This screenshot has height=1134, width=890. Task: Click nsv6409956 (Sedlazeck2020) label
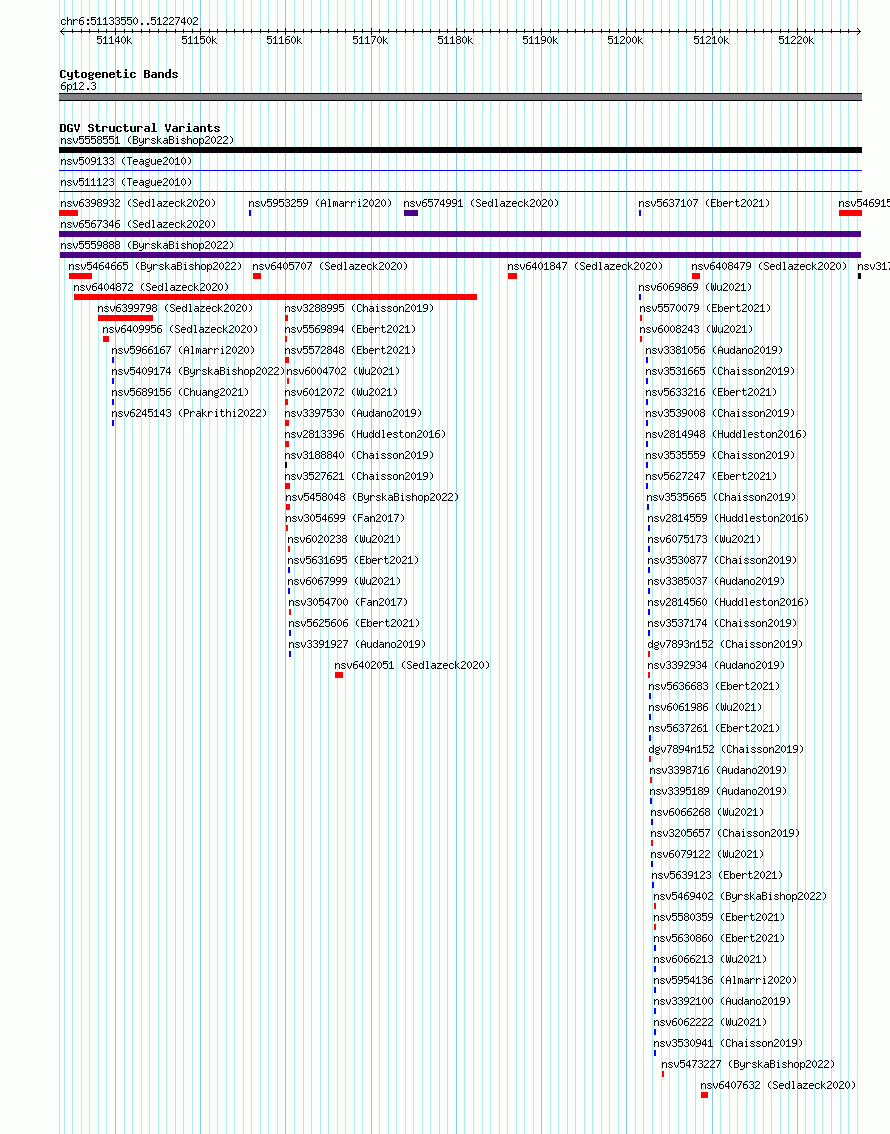coord(180,329)
